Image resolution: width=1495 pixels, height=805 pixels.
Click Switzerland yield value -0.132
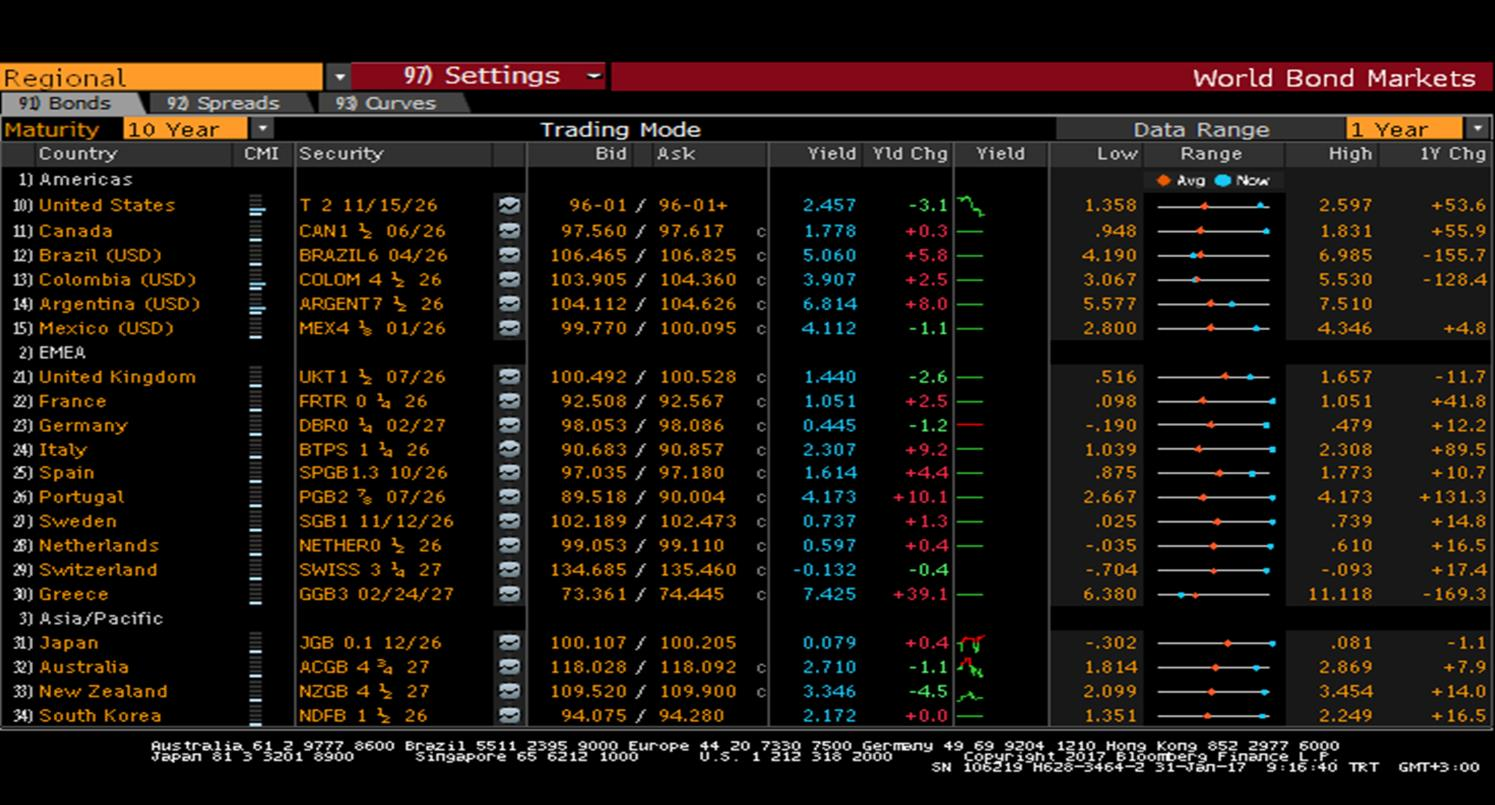point(824,570)
